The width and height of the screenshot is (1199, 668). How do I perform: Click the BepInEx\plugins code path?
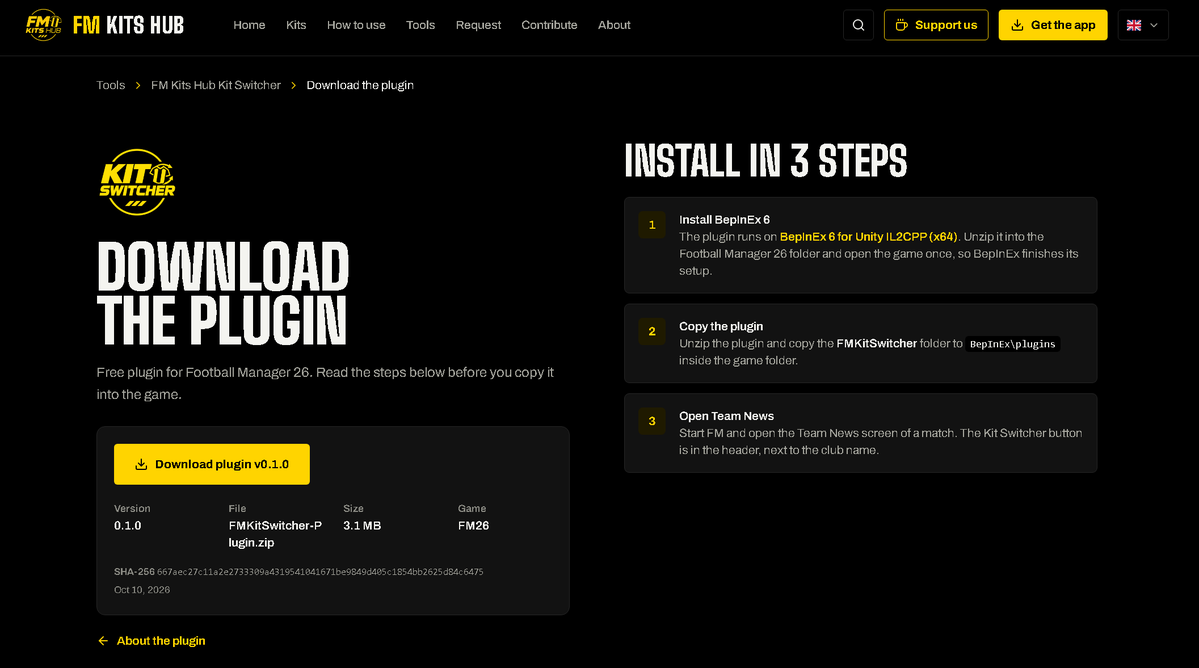[x=1012, y=344]
